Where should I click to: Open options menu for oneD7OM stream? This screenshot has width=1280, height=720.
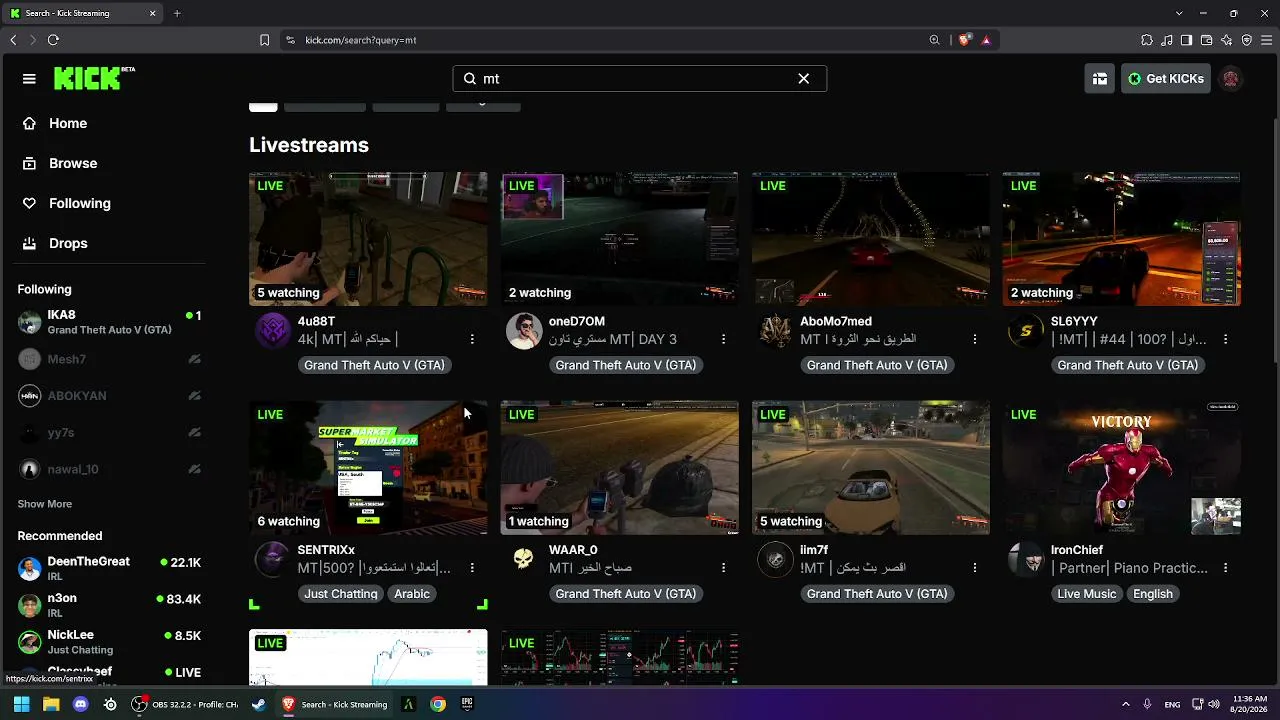(723, 339)
